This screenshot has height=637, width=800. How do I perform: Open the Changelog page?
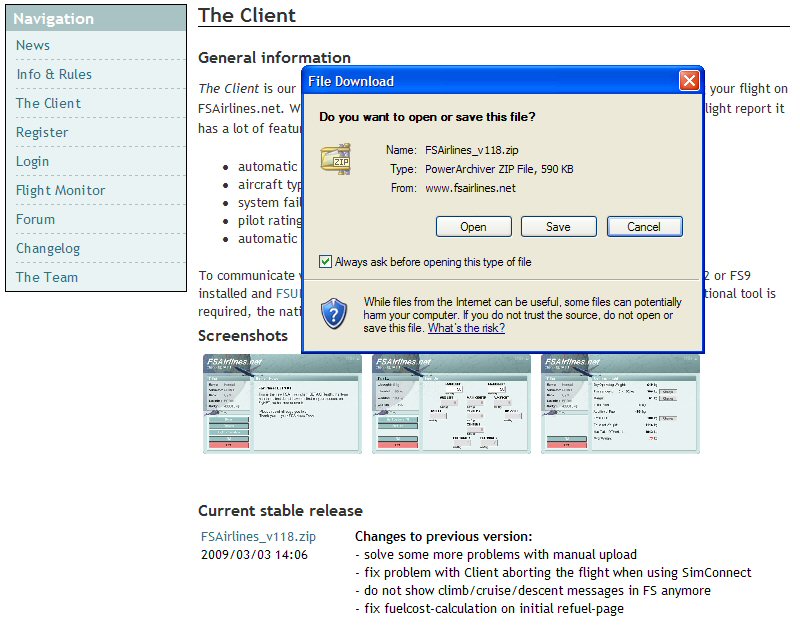pyautogui.click(x=48, y=248)
